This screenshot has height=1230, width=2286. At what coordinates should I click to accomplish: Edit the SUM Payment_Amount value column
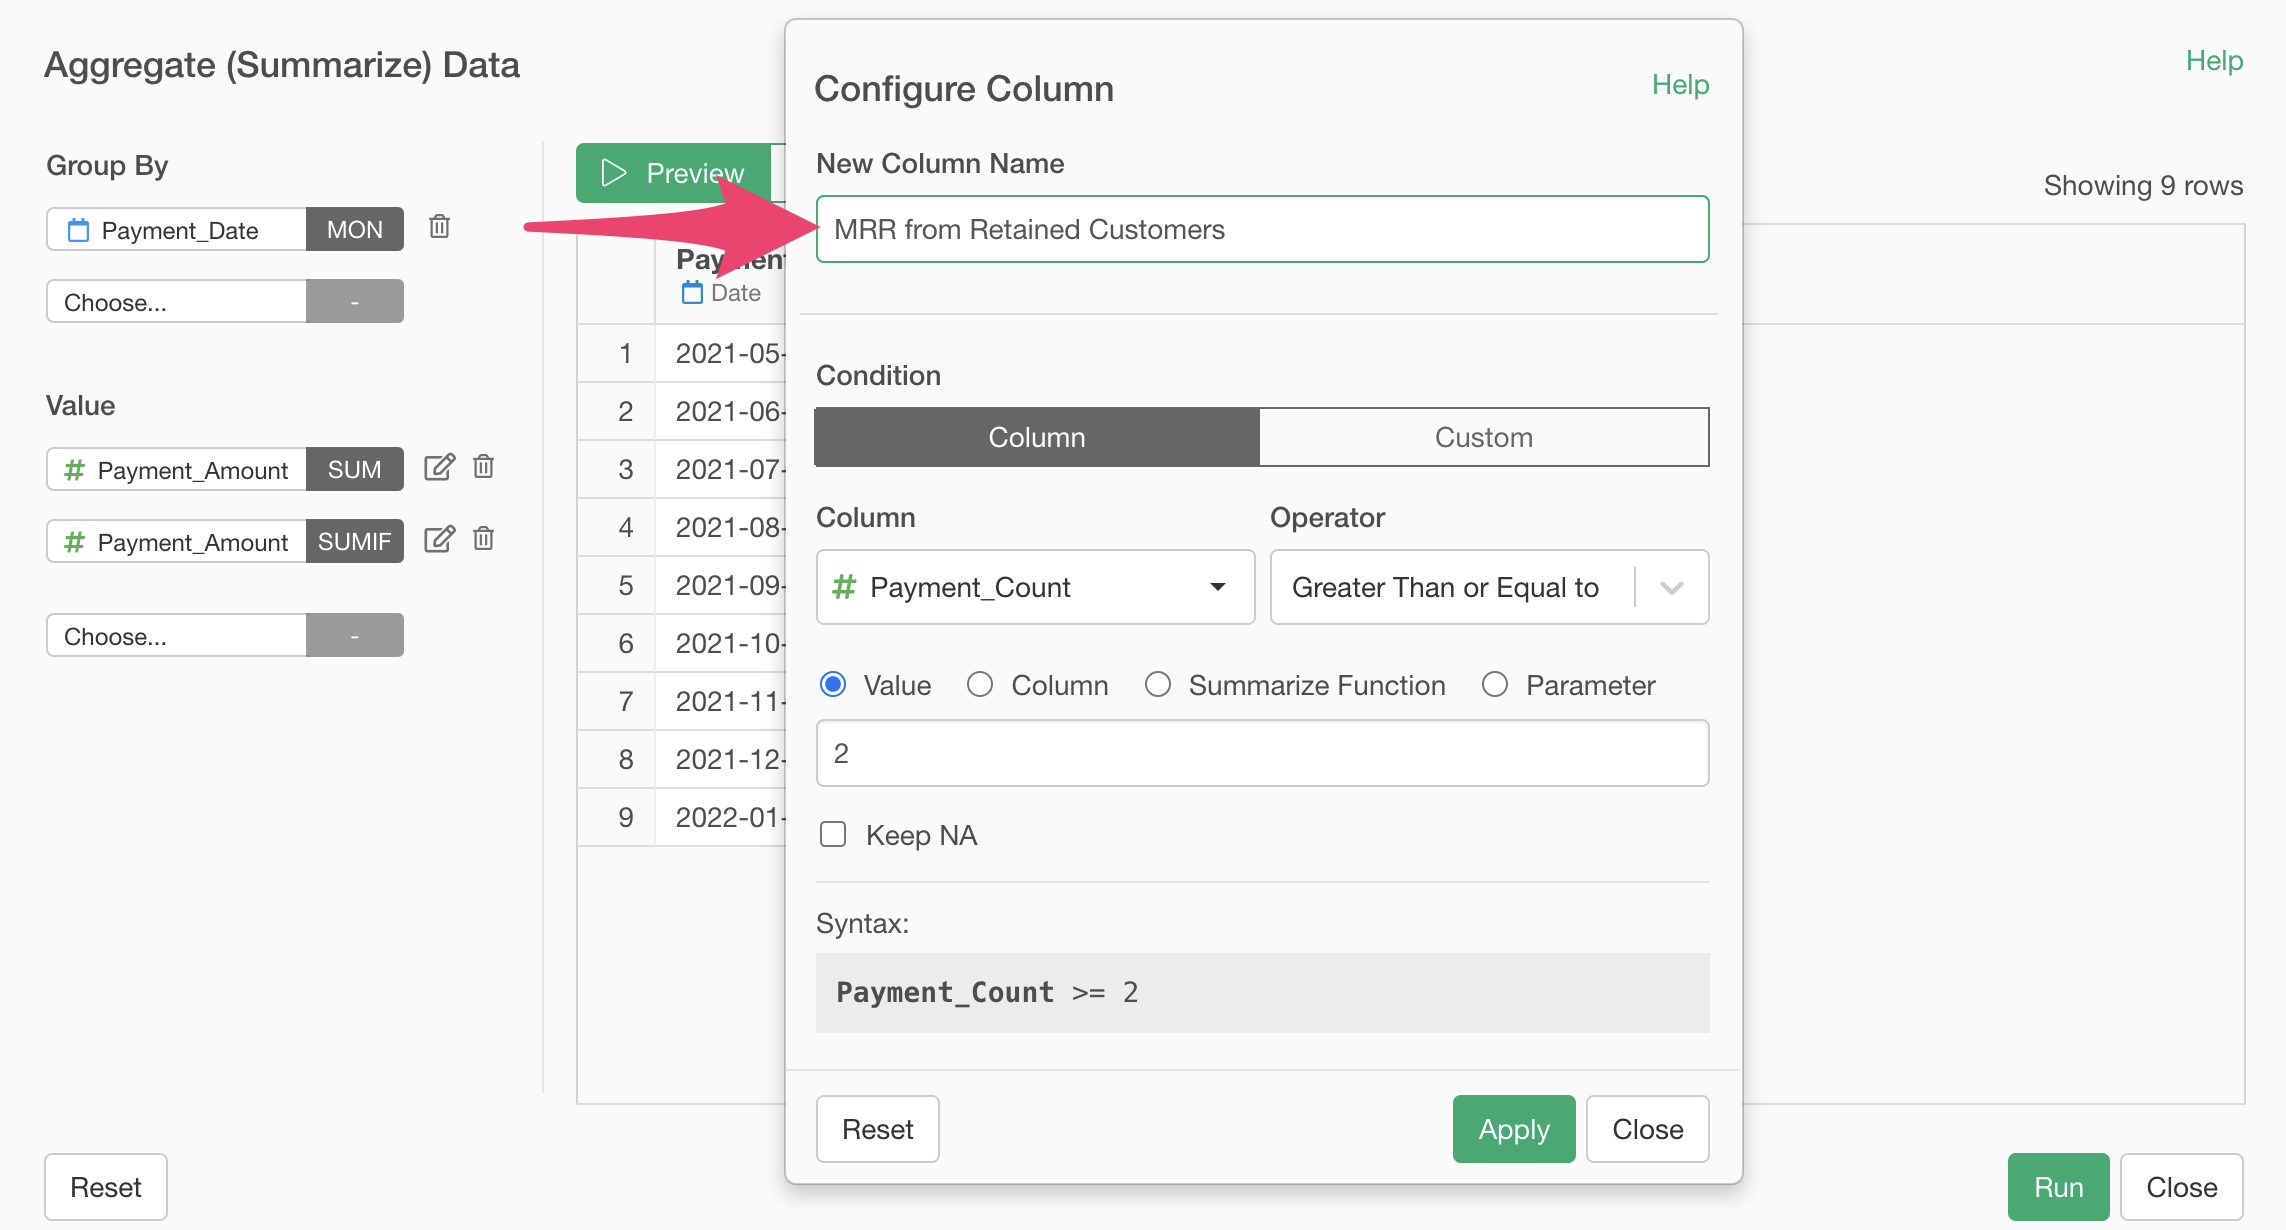point(439,467)
